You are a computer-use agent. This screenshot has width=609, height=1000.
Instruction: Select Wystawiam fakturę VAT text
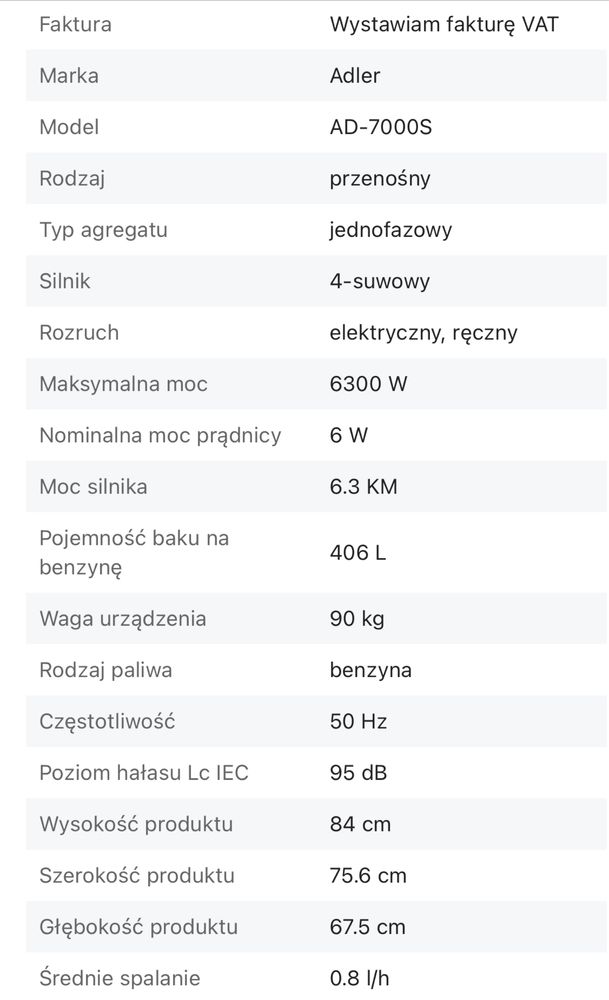444,24
